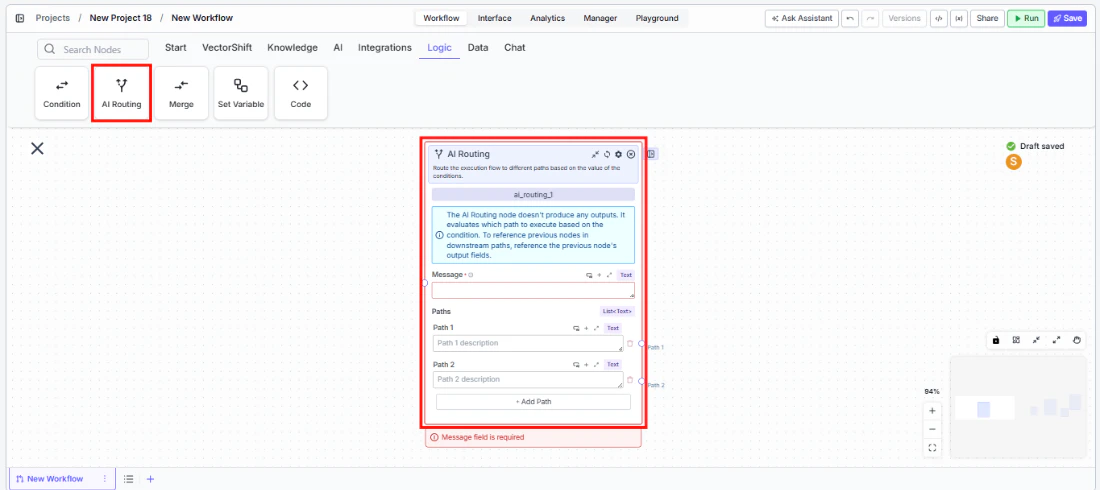Add a Set Variable node
This screenshot has width=1100, height=490.
tap(241, 93)
